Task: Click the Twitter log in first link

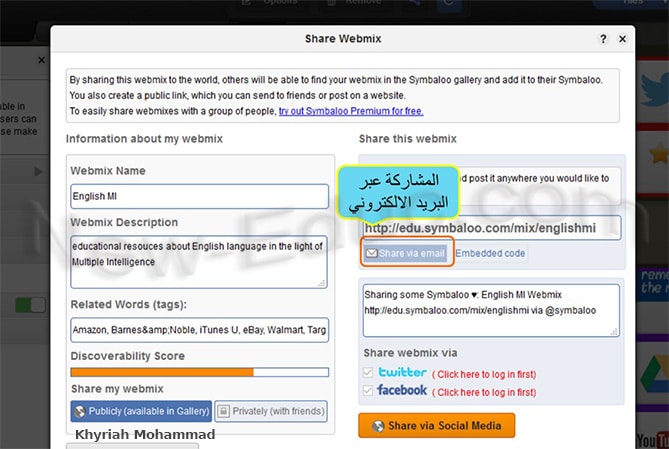Action: coord(484,374)
